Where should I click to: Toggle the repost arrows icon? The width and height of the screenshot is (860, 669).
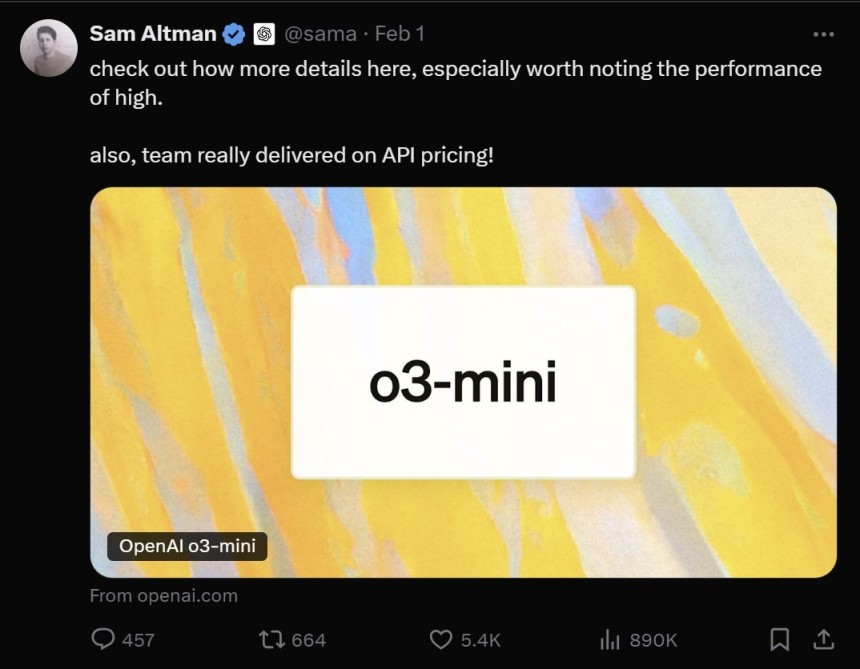click(271, 639)
